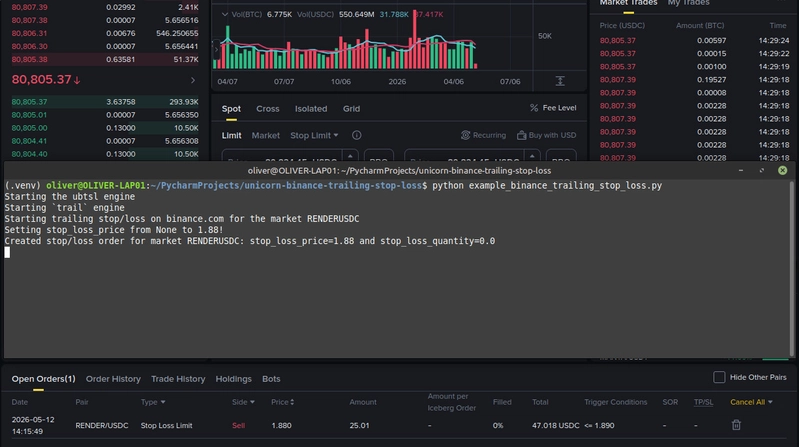Open the Order History tab
This screenshot has height=447, width=799.
(x=113, y=379)
